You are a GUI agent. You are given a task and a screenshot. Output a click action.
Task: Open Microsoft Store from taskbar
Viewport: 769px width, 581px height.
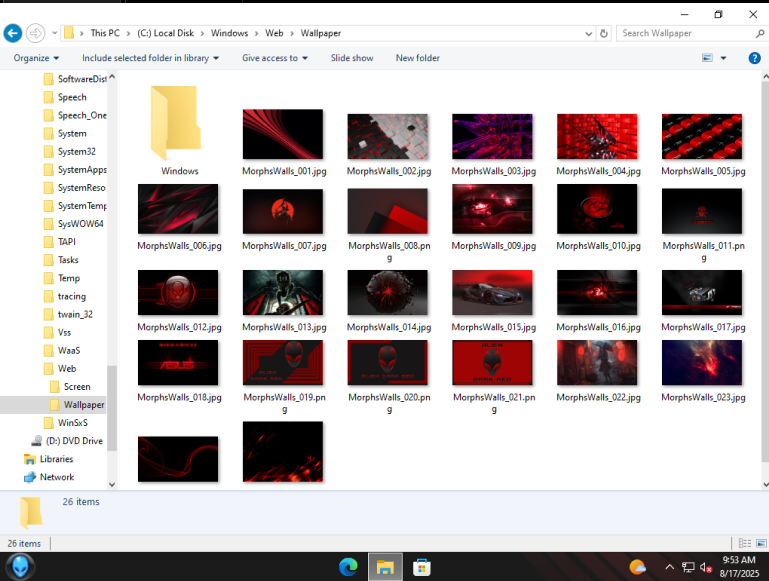point(422,567)
